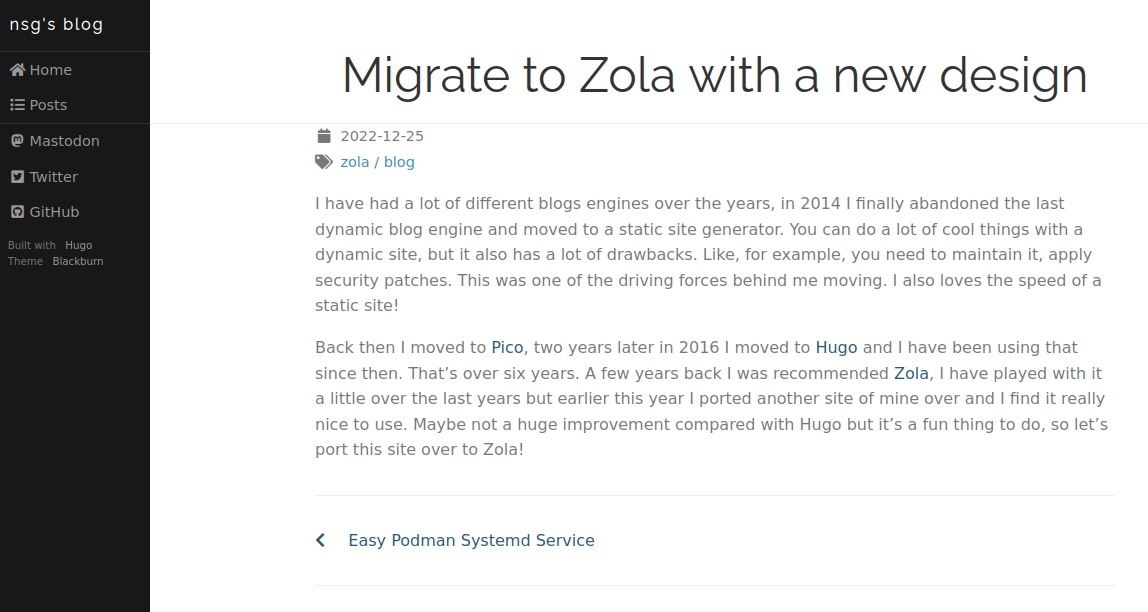Image resolution: width=1148 pixels, height=612 pixels.
Task: Click the Home house icon
Action: pos(18,70)
